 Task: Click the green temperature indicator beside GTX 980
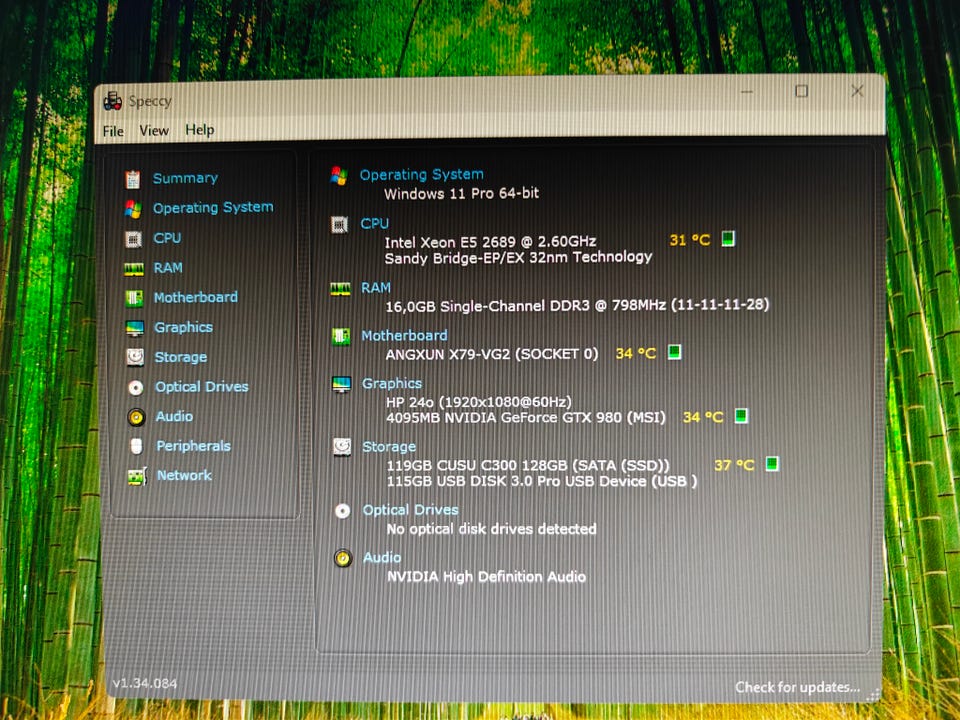click(x=741, y=416)
